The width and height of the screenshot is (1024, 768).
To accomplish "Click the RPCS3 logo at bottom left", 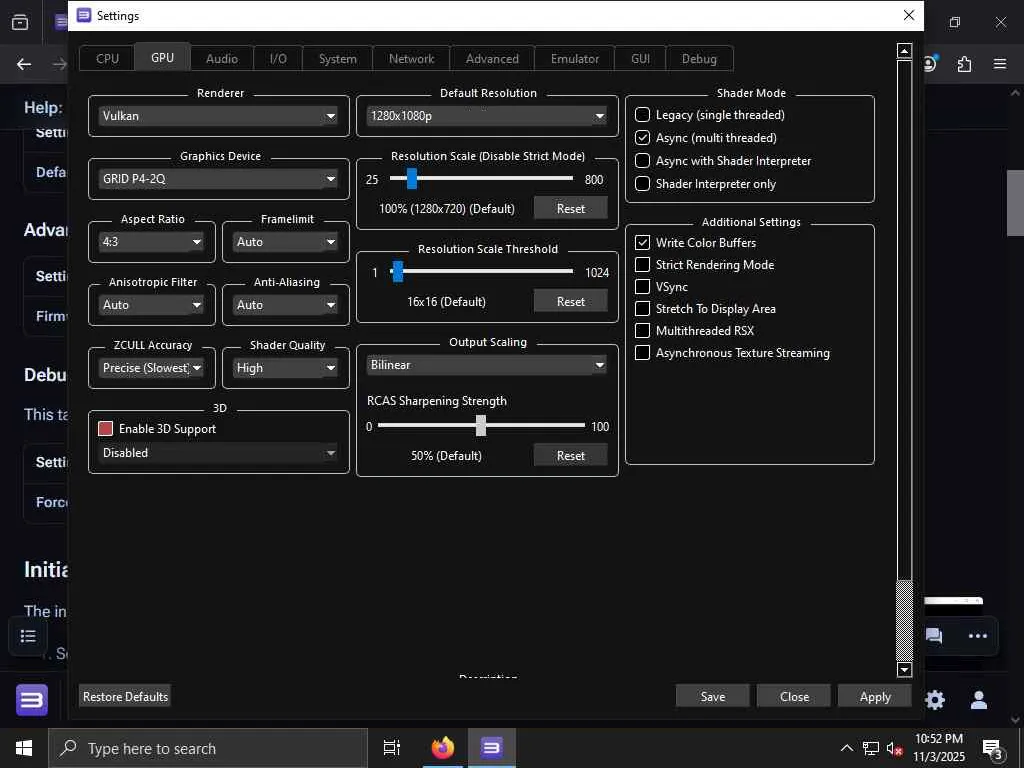I will point(31,700).
